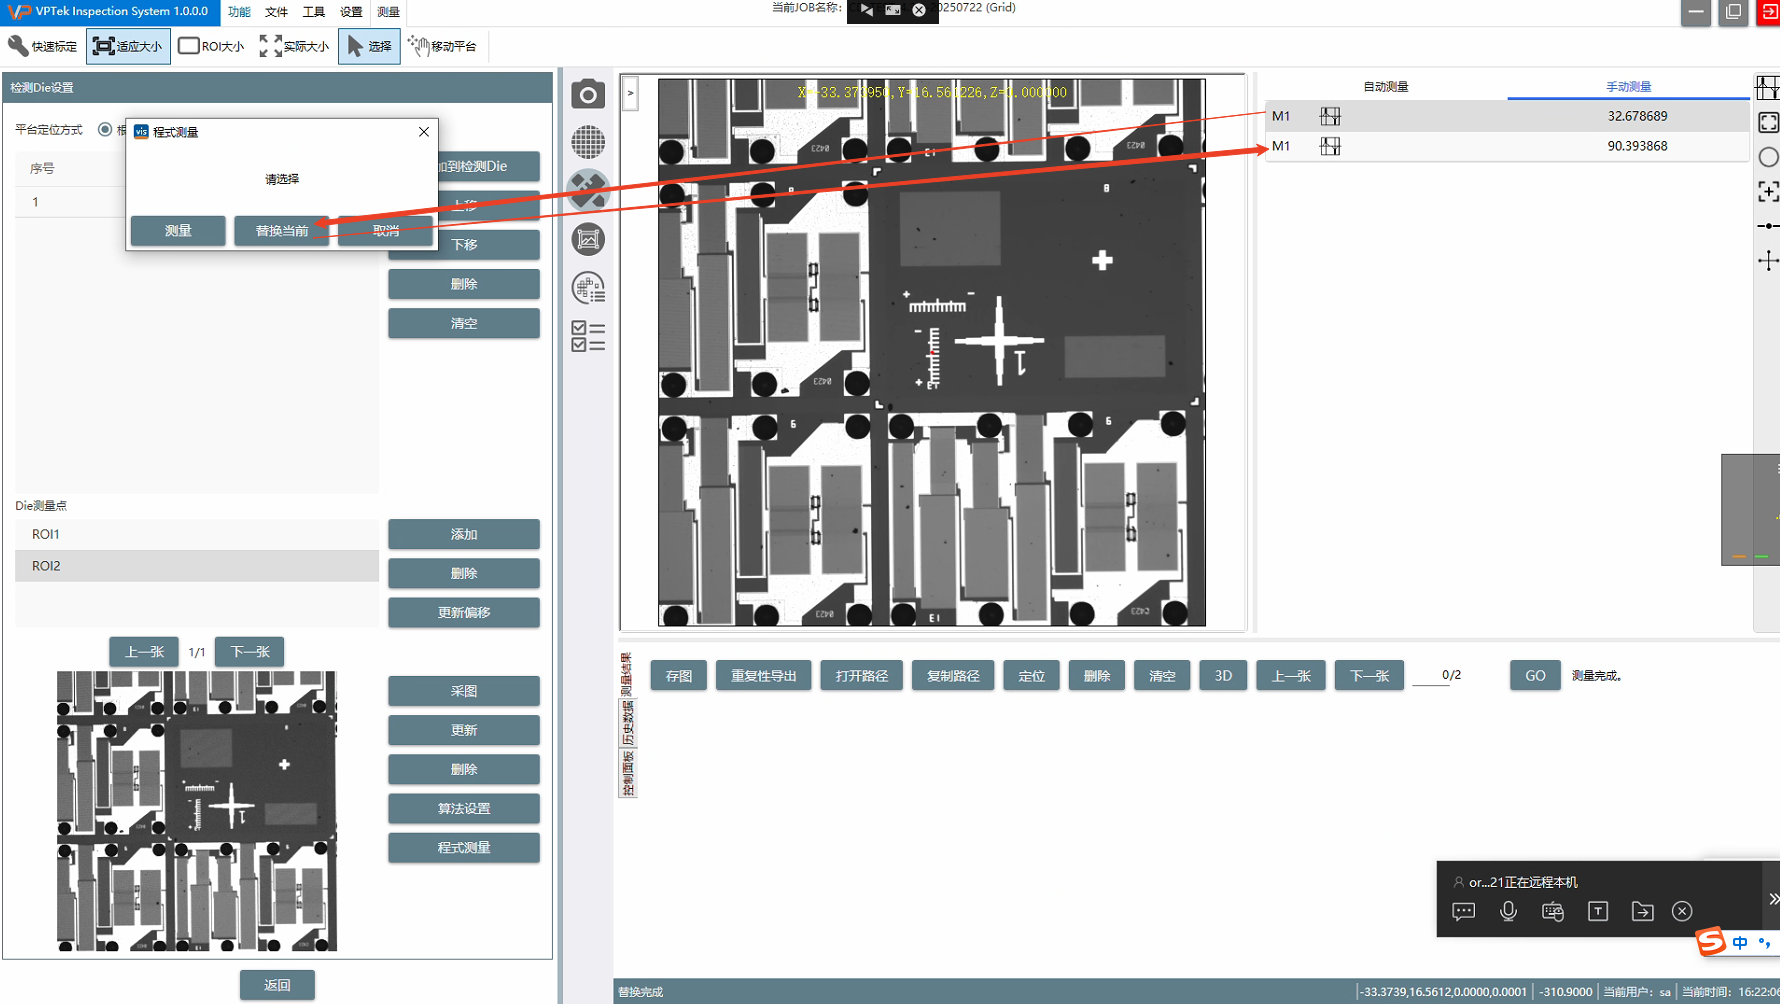Click the GO button
This screenshot has height=1004, width=1780.
pyautogui.click(x=1534, y=676)
